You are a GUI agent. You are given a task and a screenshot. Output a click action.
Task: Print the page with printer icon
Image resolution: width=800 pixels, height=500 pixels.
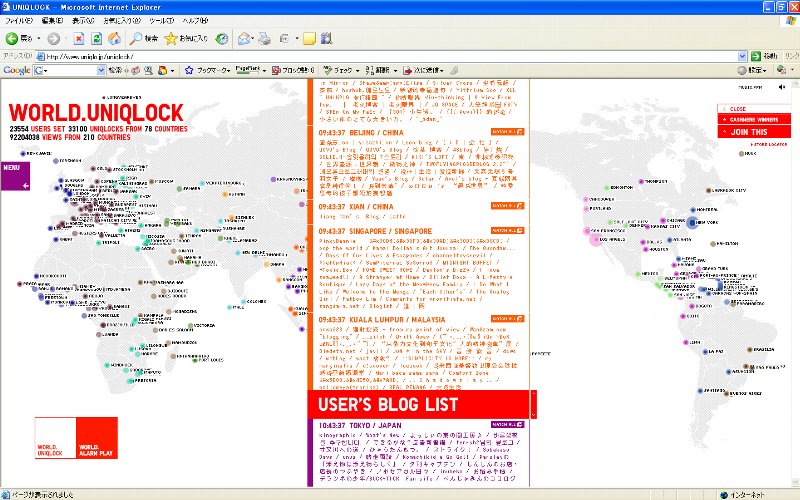(x=264, y=38)
